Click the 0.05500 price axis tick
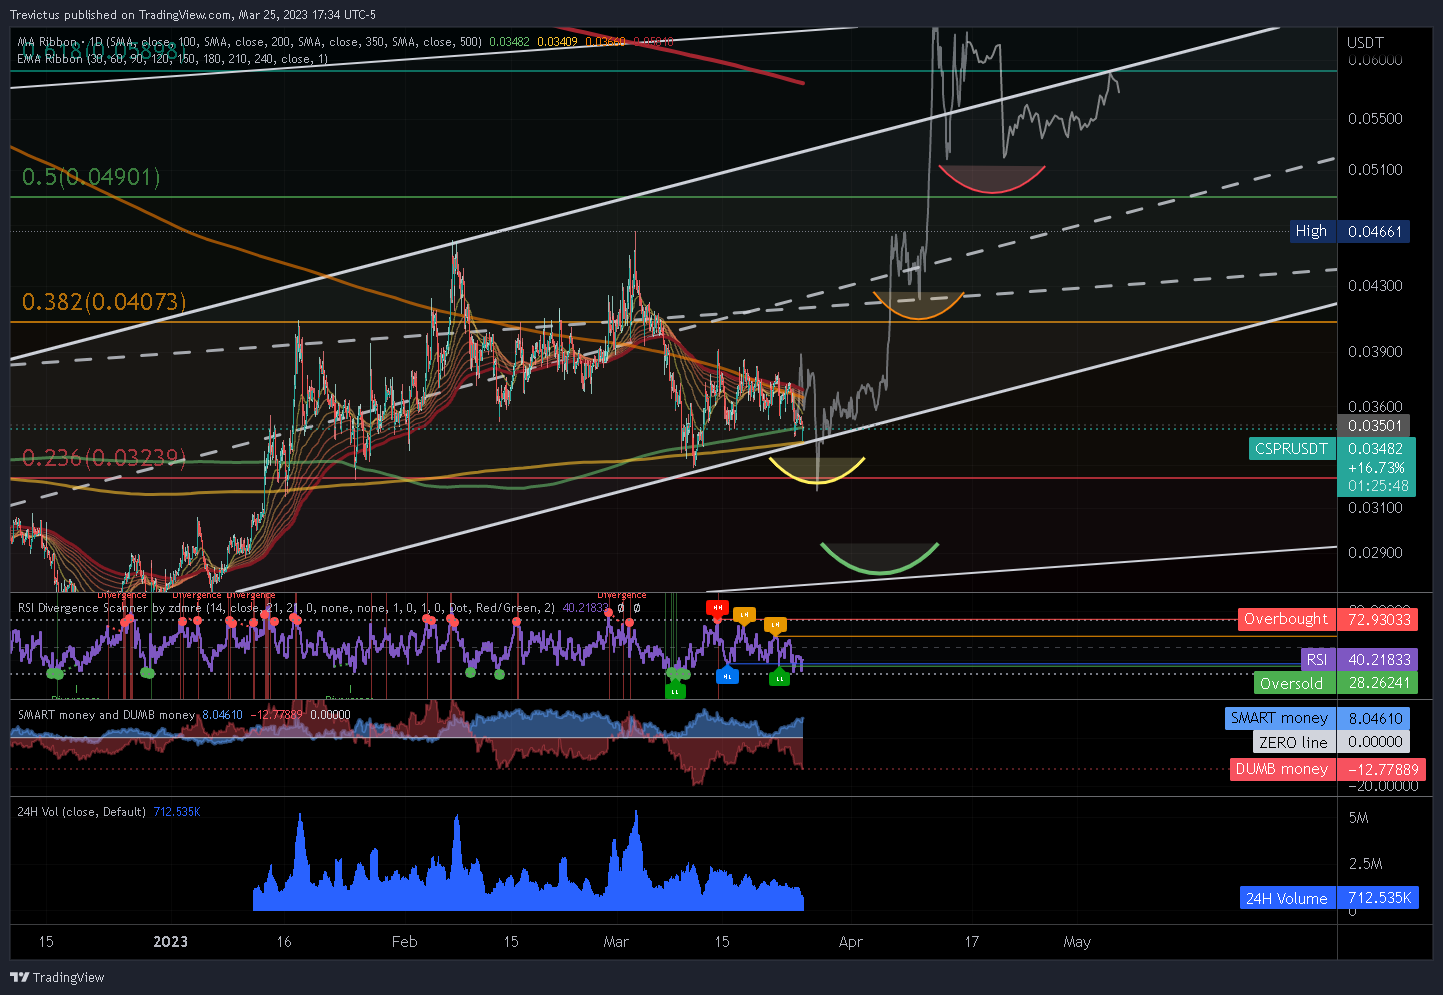 (1375, 118)
